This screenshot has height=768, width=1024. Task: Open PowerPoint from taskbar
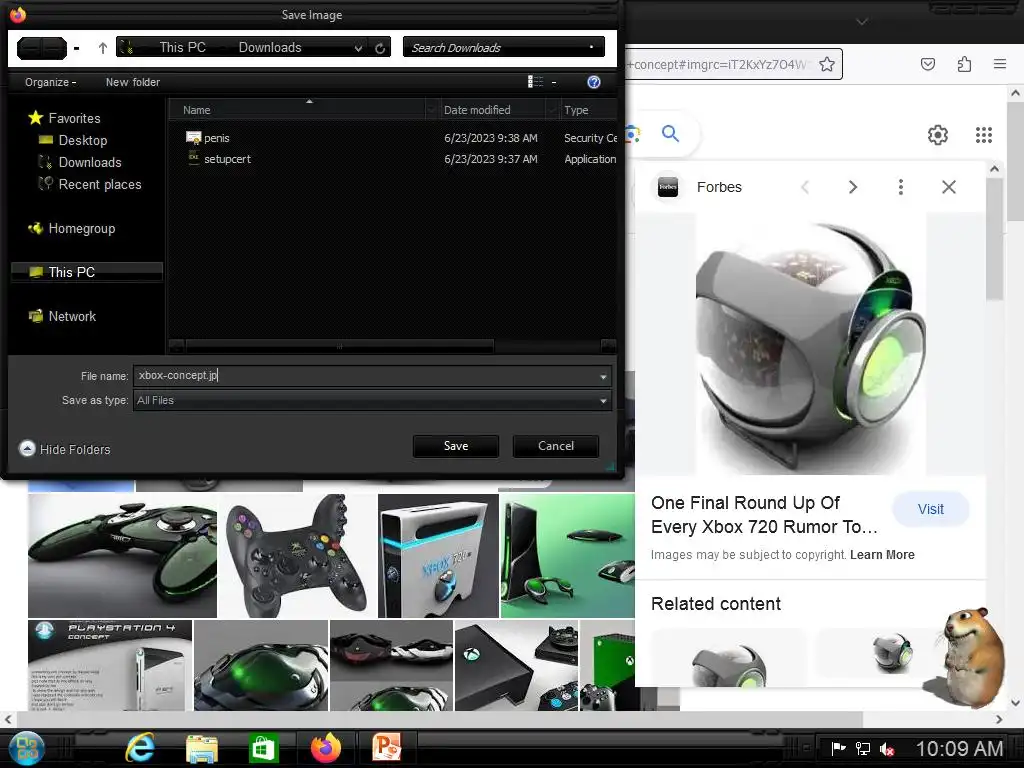pyautogui.click(x=387, y=748)
